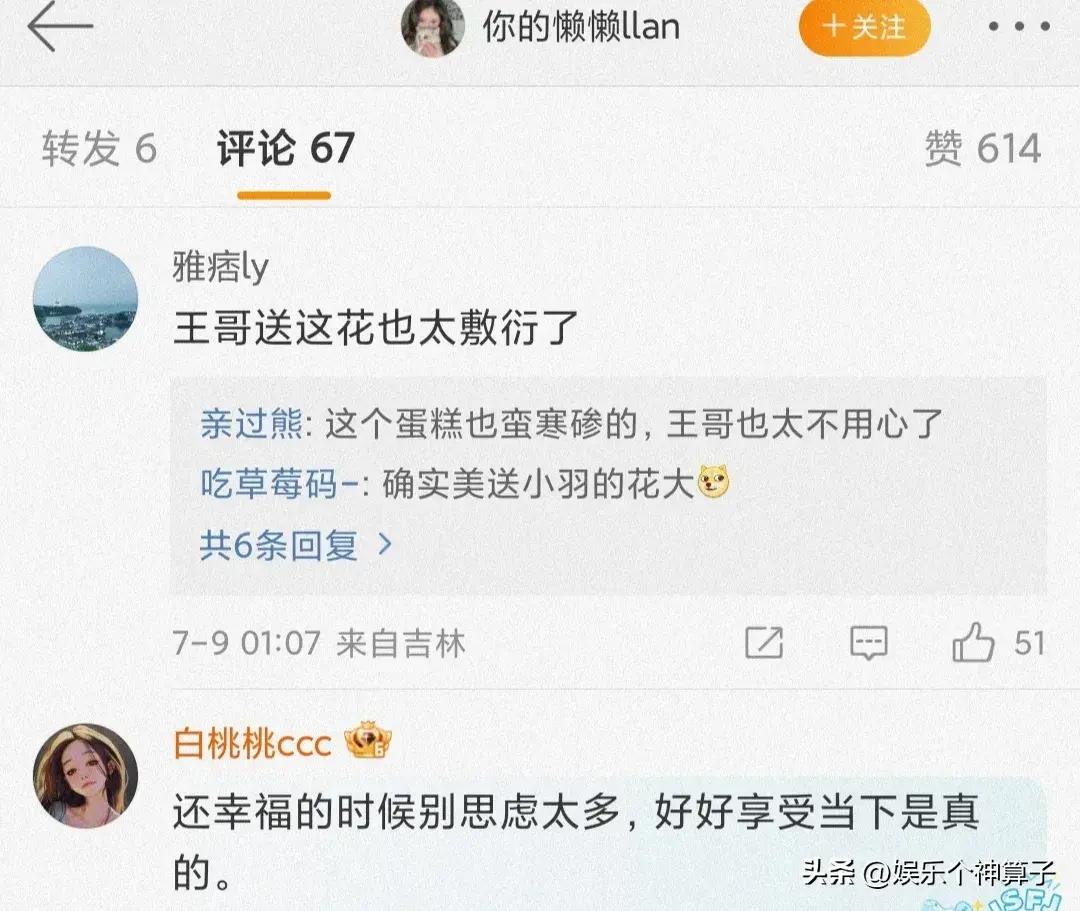
Task: Tap the crown badge next to 白桃桃ccc
Action: click(368, 740)
